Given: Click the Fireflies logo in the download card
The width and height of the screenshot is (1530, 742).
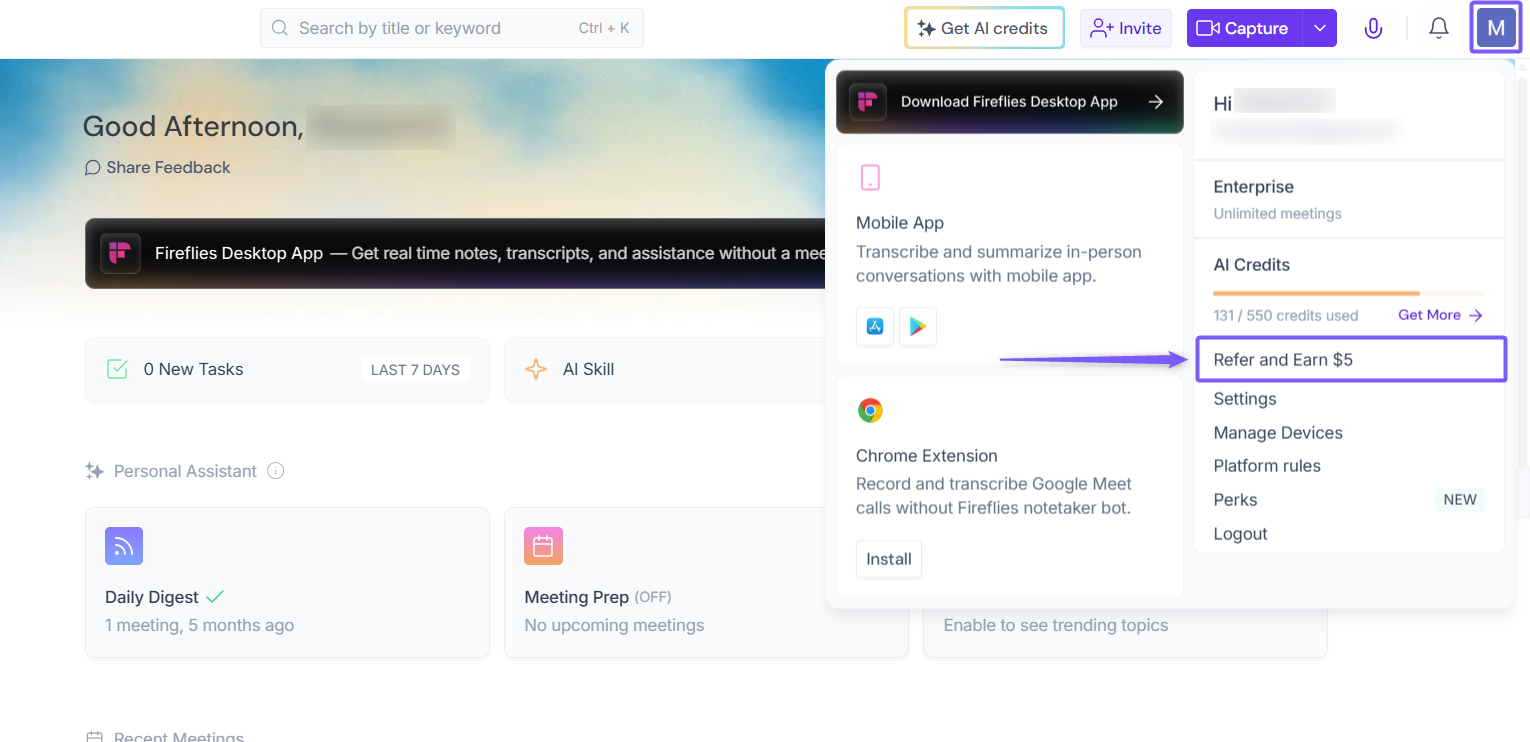Looking at the screenshot, I should point(868,101).
